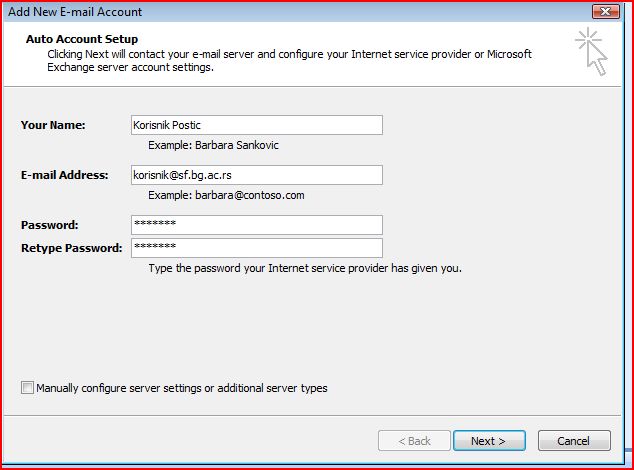This screenshot has height=470, width=634.
Task: Click the Your Name label
Action: pyautogui.click(x=53, y=125)
